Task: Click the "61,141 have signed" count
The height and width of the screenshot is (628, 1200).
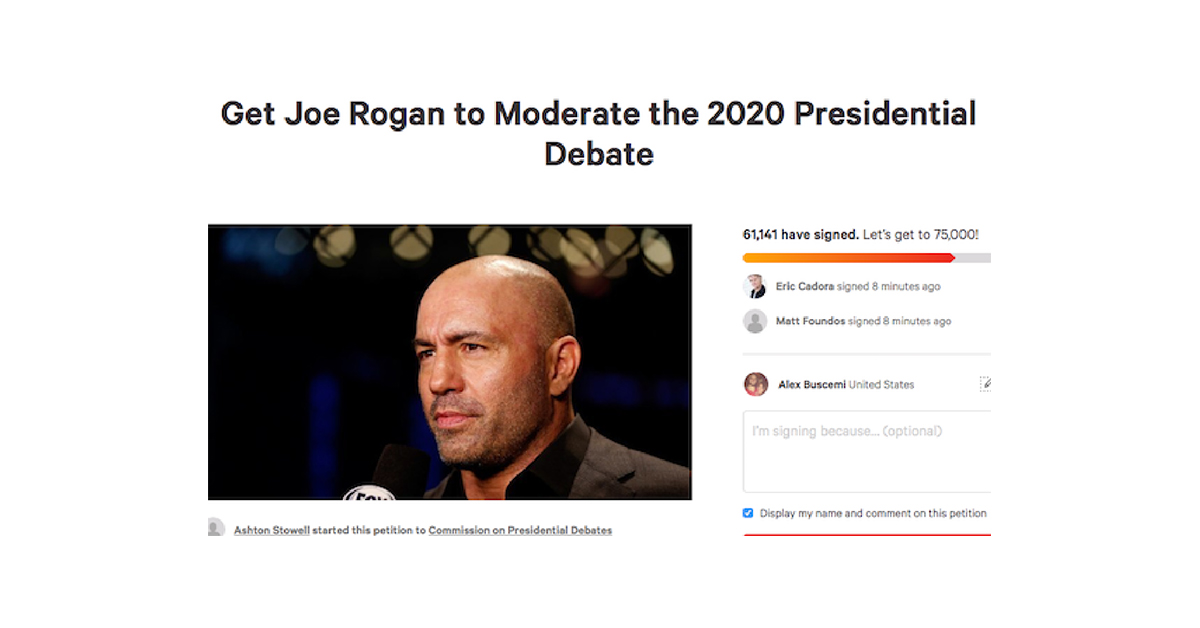Action: click(800, 235)
